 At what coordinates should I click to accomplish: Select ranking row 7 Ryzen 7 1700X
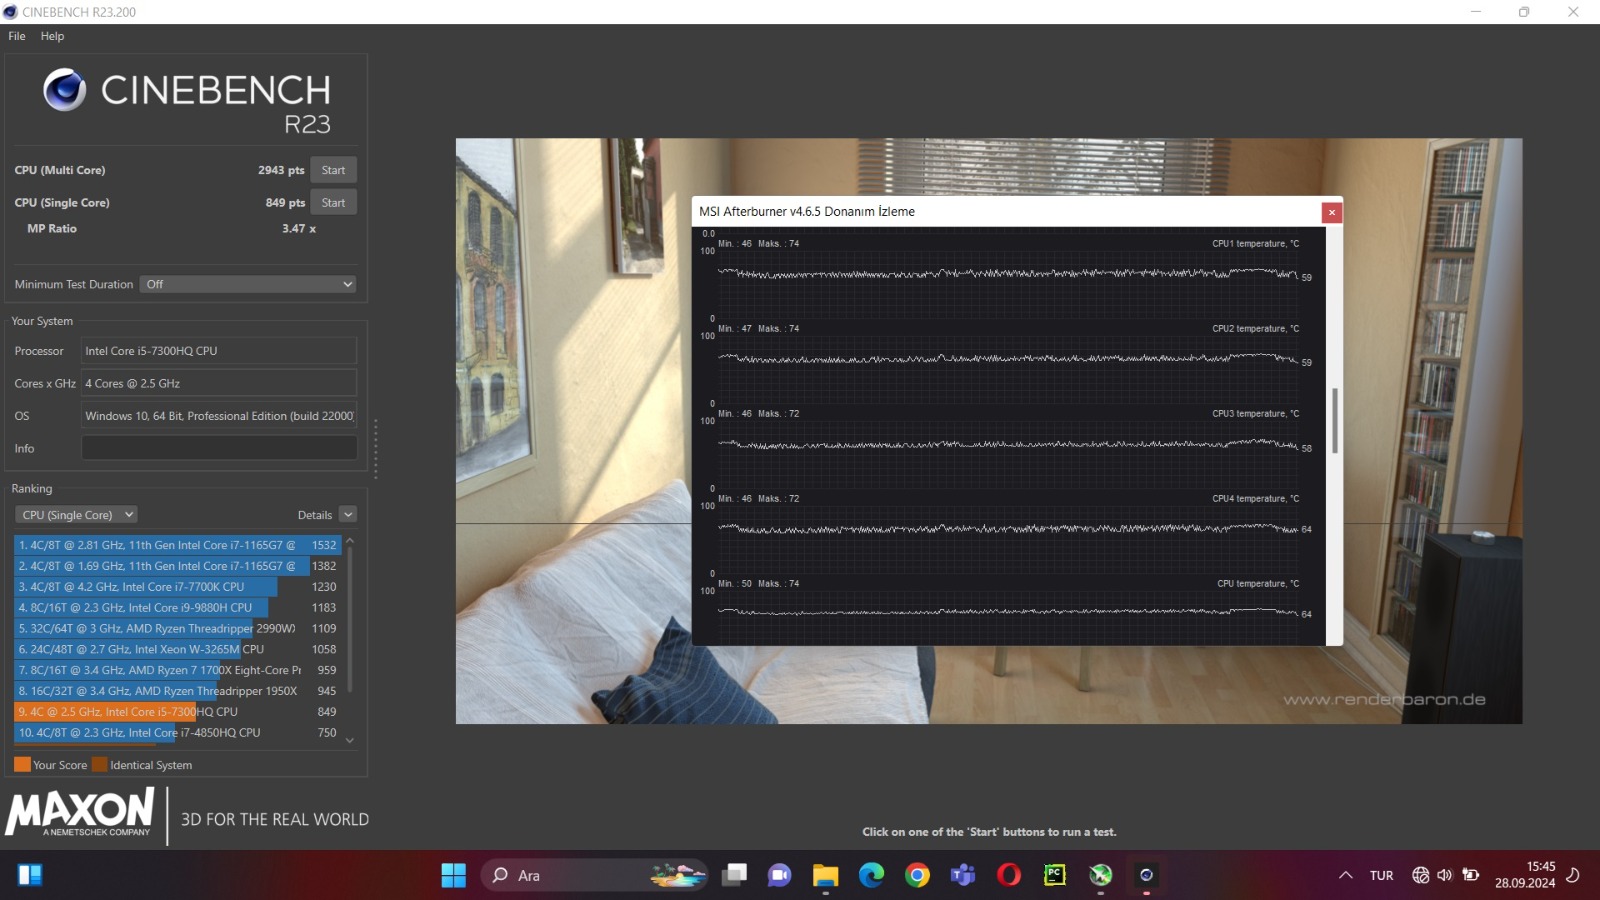click(178, 670)
